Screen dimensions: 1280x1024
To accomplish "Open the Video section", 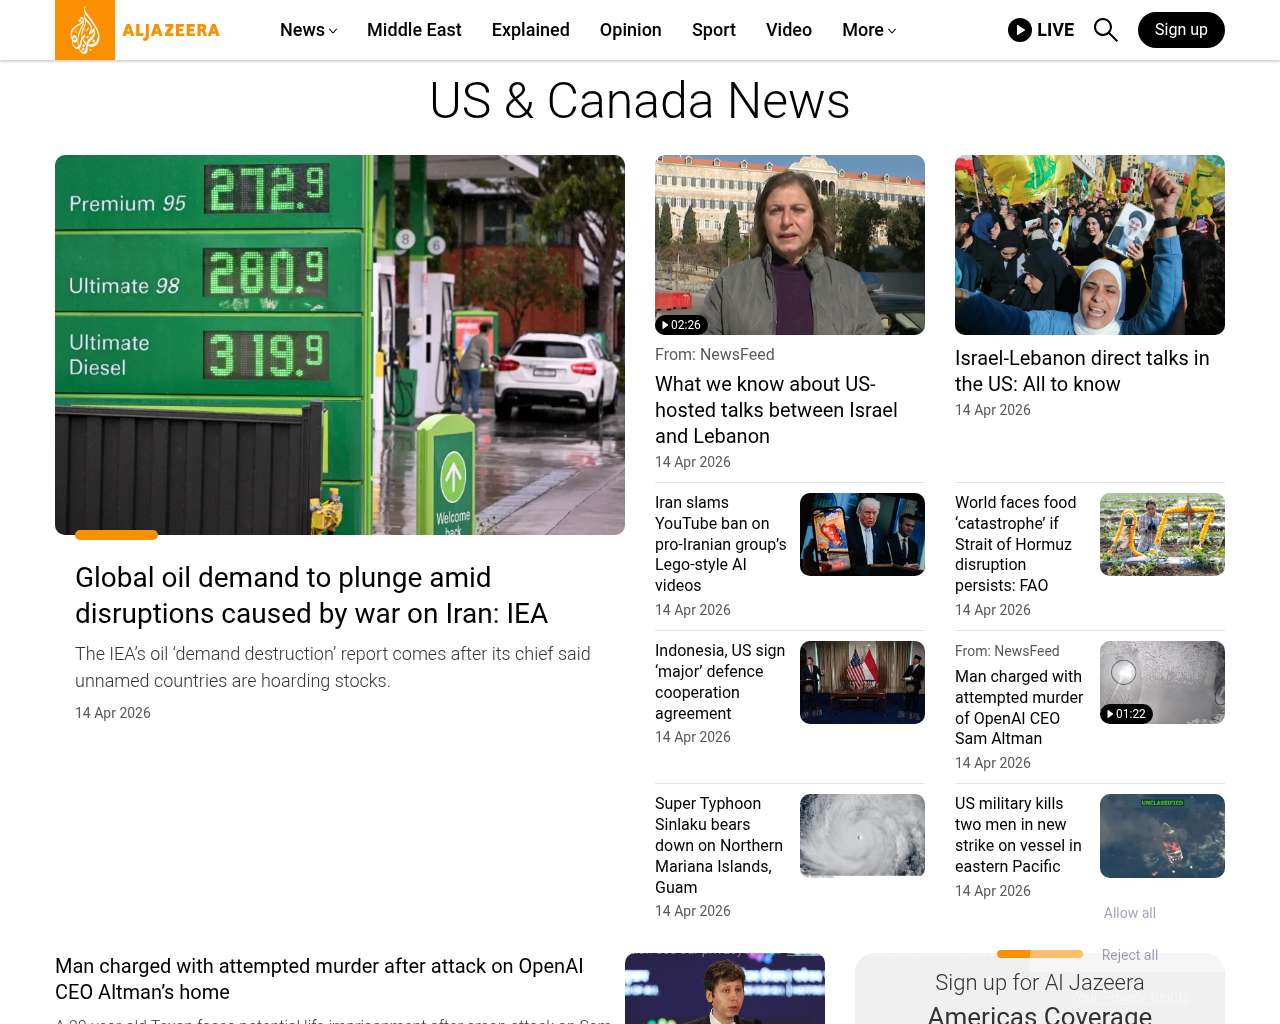I will pyautogui.click(x=789, y=30).
